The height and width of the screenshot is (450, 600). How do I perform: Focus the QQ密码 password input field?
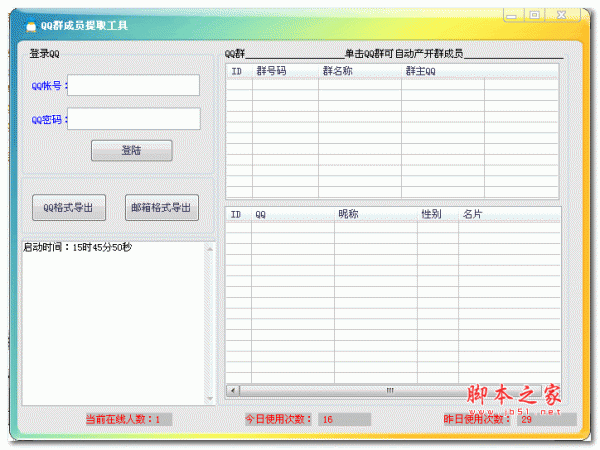coord(134,119)
